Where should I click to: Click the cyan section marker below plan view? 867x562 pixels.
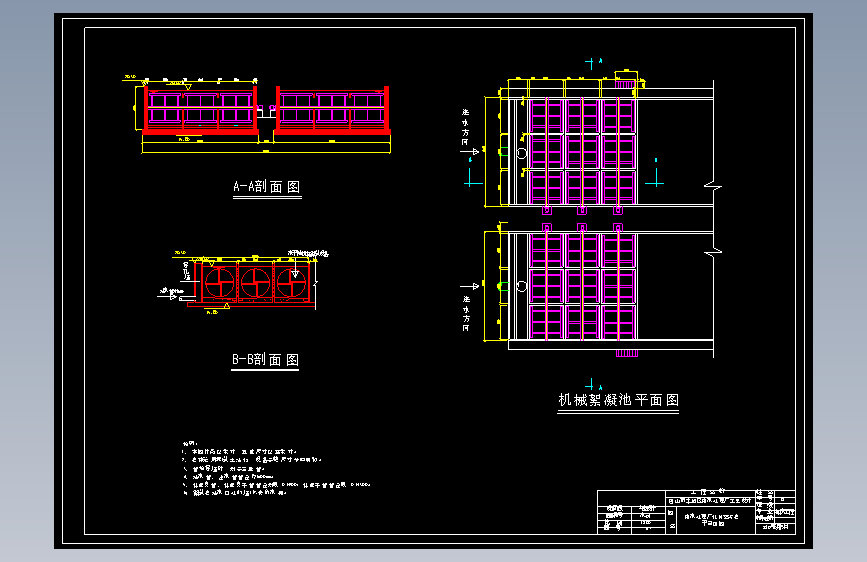(593, 384)
